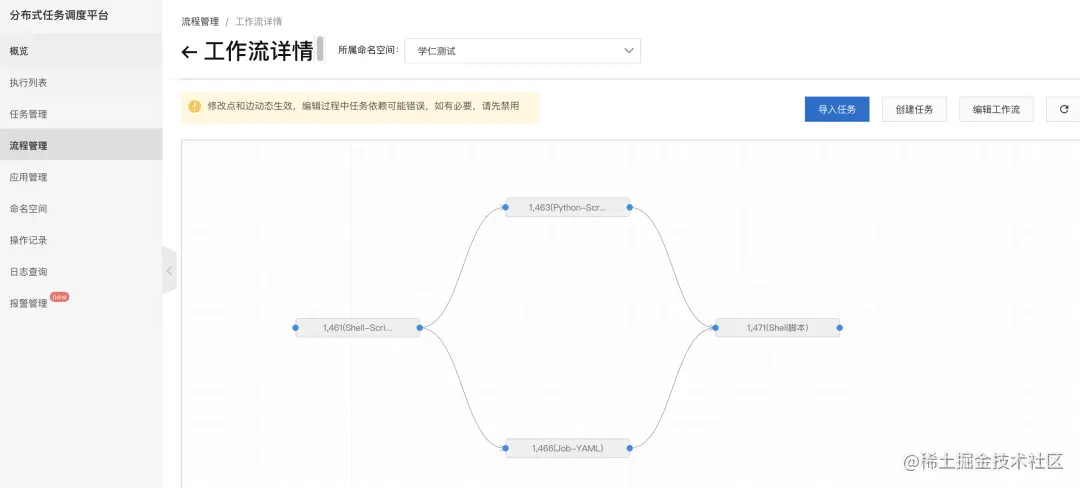Click the 流程管理 breadcrumb link
The image size is (1080, 488).
click(x=200, y=22)
